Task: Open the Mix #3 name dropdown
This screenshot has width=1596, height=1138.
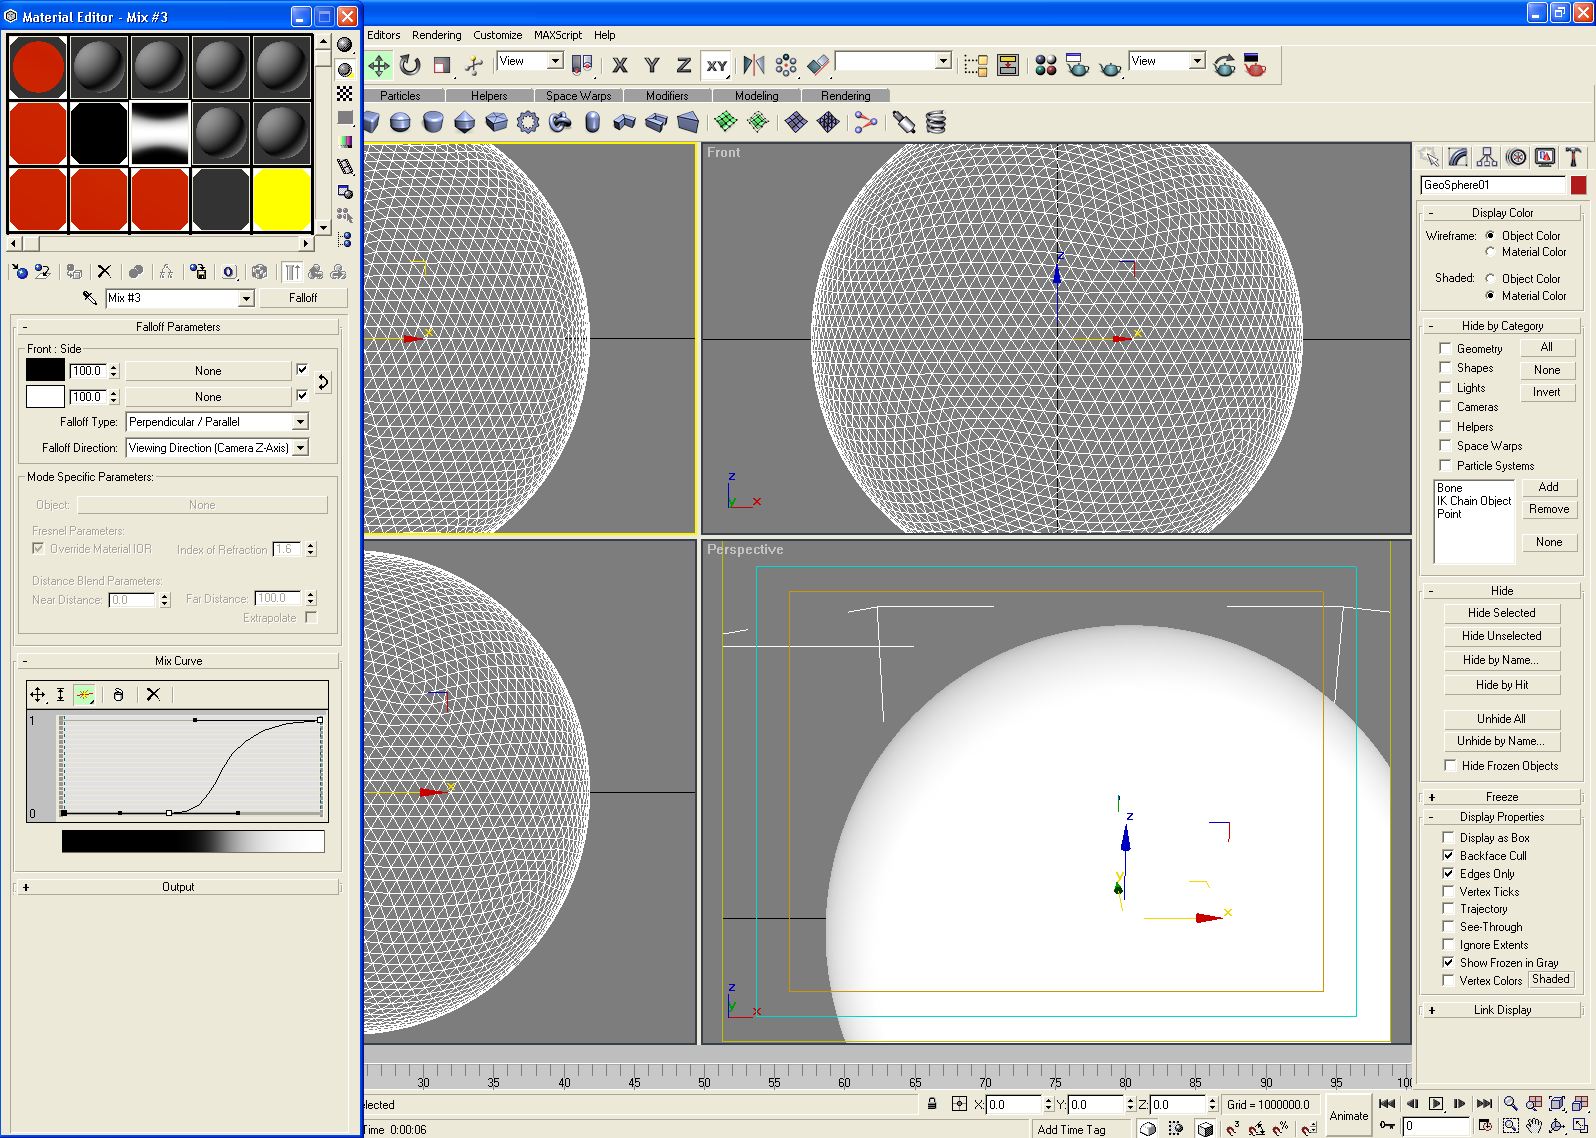Action: [246, 298]
